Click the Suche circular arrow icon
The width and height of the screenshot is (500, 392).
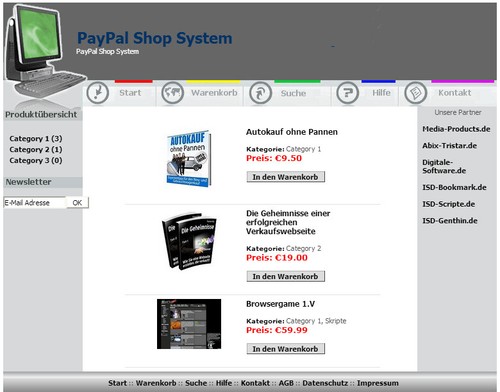[261, 93]
